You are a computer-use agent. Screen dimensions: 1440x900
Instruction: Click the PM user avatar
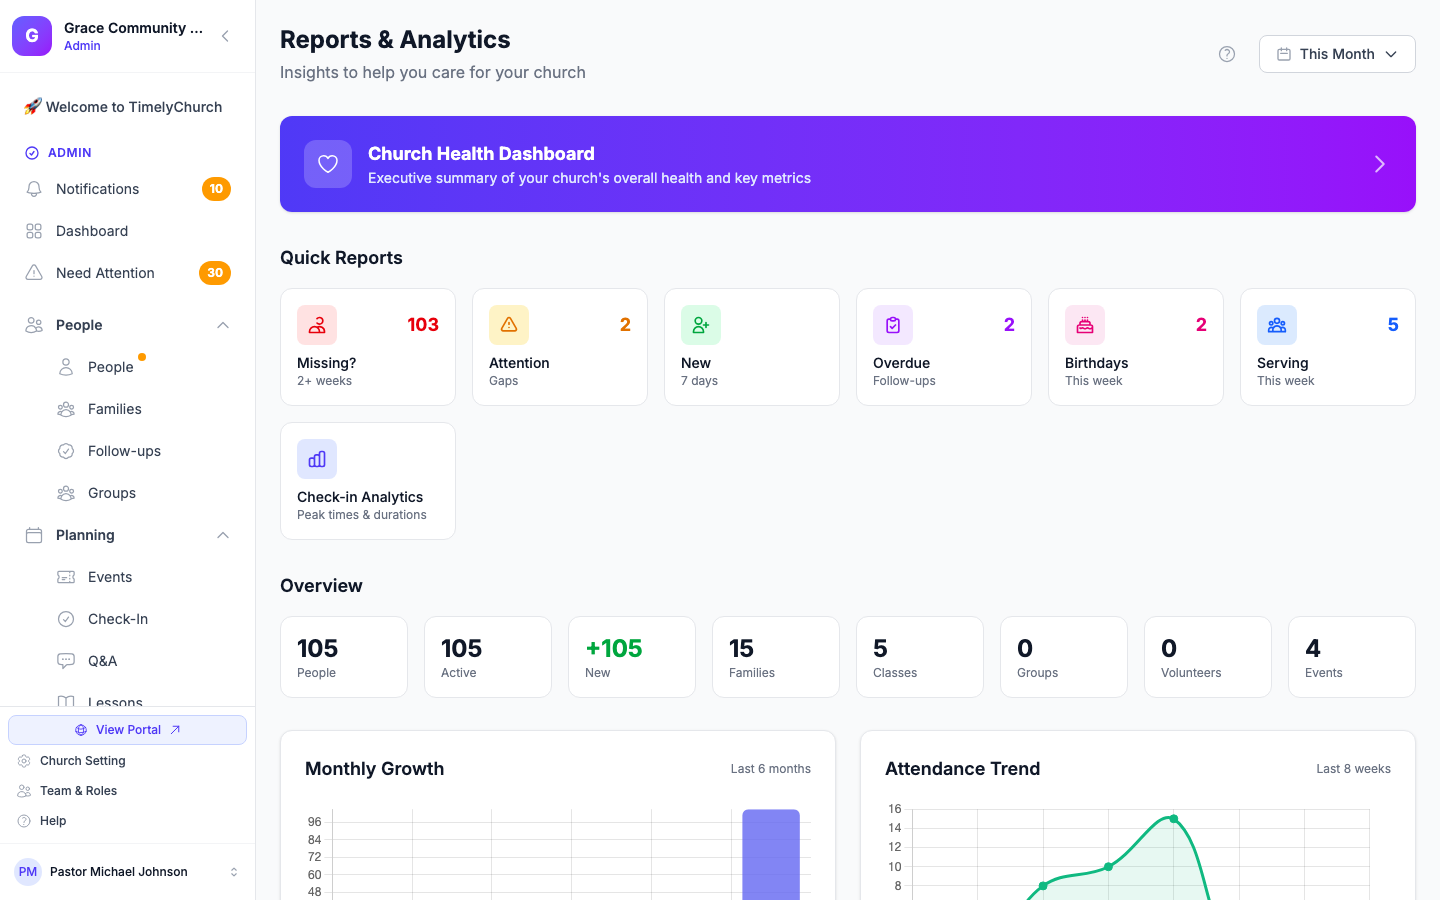[28, 872]
